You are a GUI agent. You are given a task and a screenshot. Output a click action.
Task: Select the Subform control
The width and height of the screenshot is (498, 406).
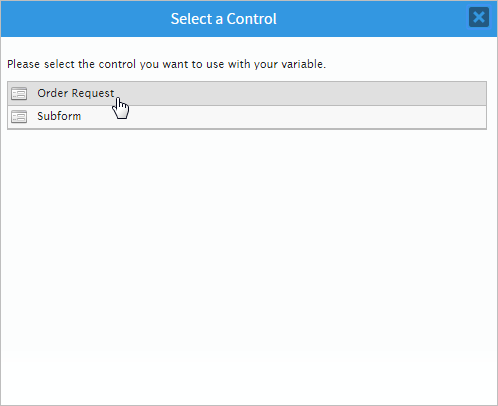tap(247, 117)
